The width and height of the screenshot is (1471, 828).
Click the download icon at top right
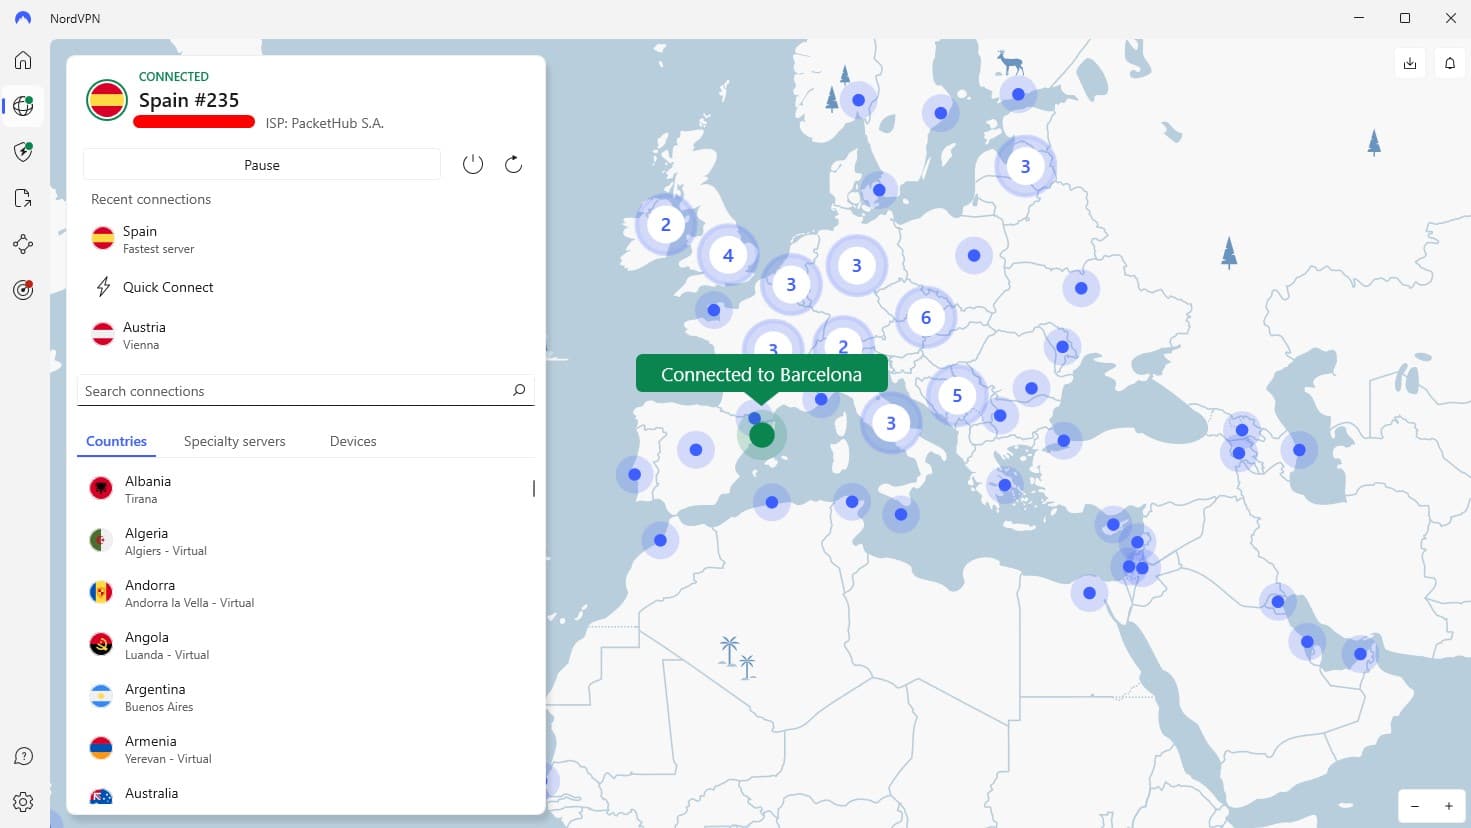click(x=1410, y=63)
